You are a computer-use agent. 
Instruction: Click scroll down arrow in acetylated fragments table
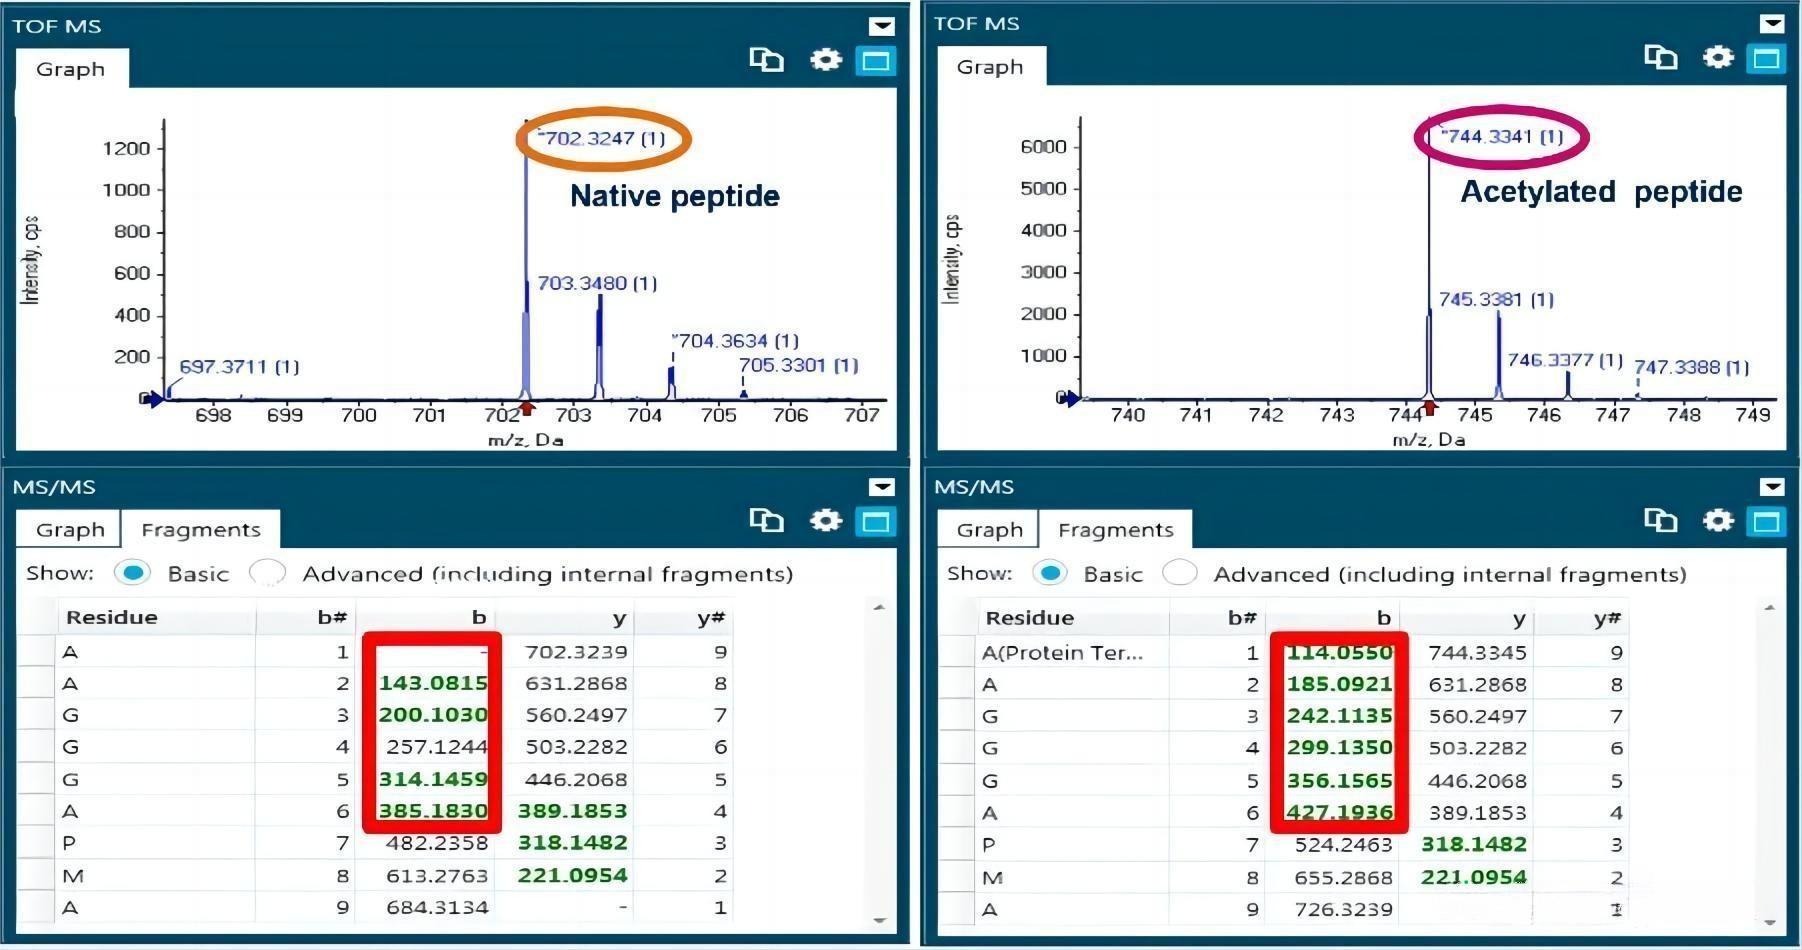click(1770, 921)
